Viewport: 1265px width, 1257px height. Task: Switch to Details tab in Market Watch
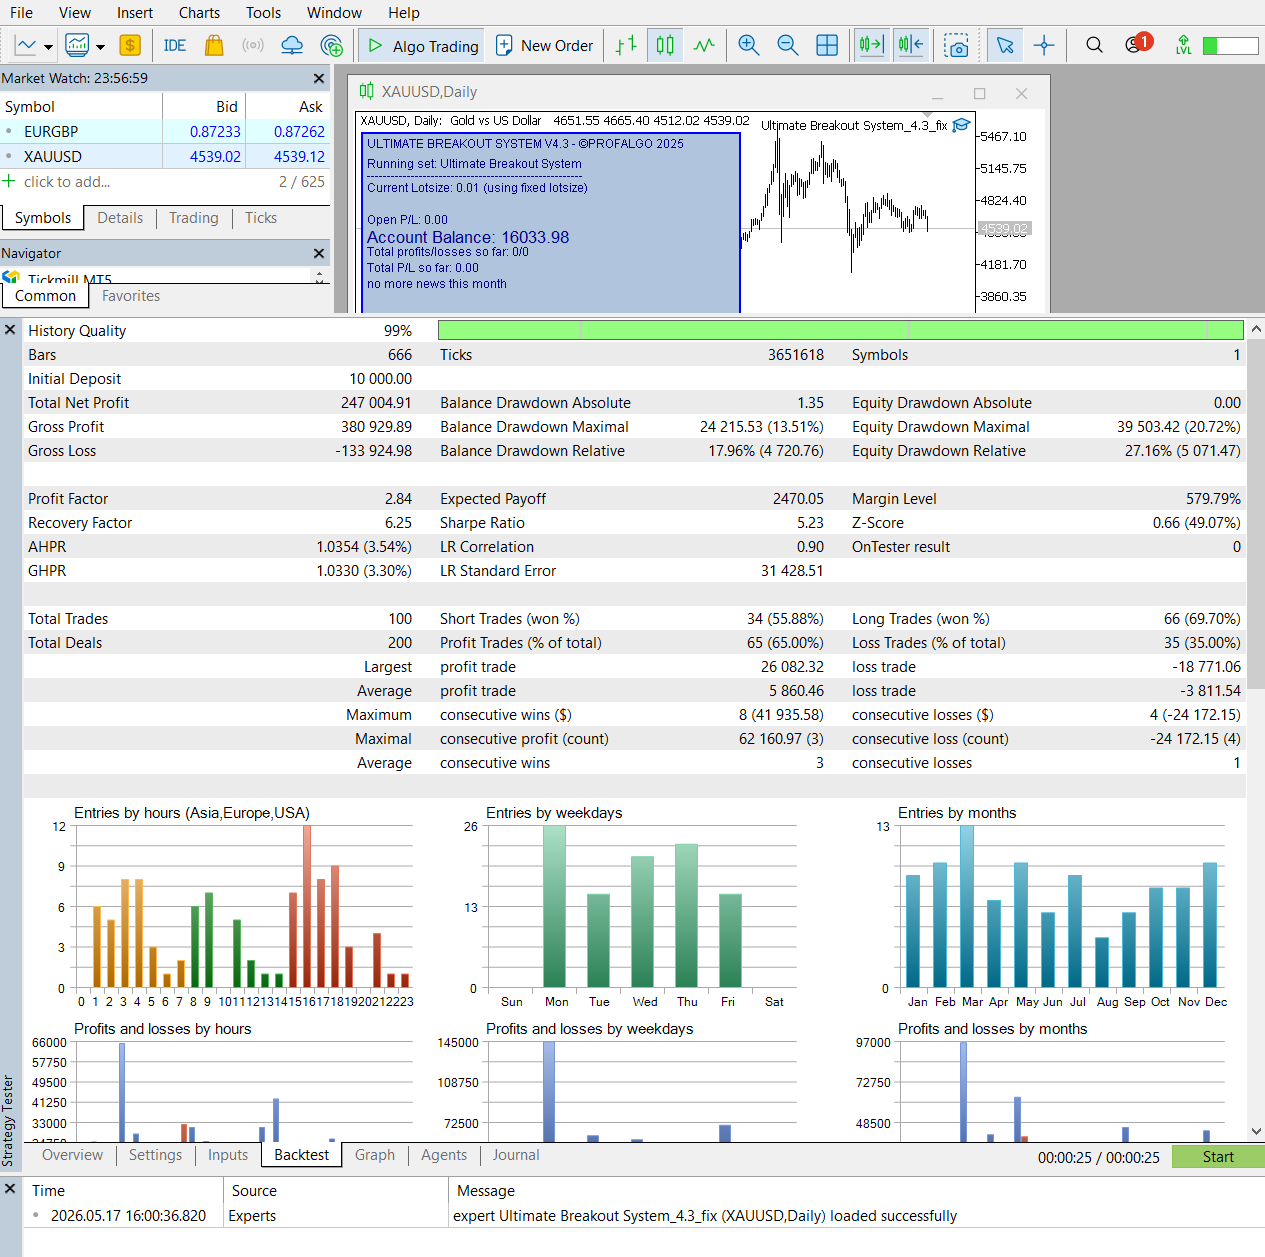(x=120, y=218)
